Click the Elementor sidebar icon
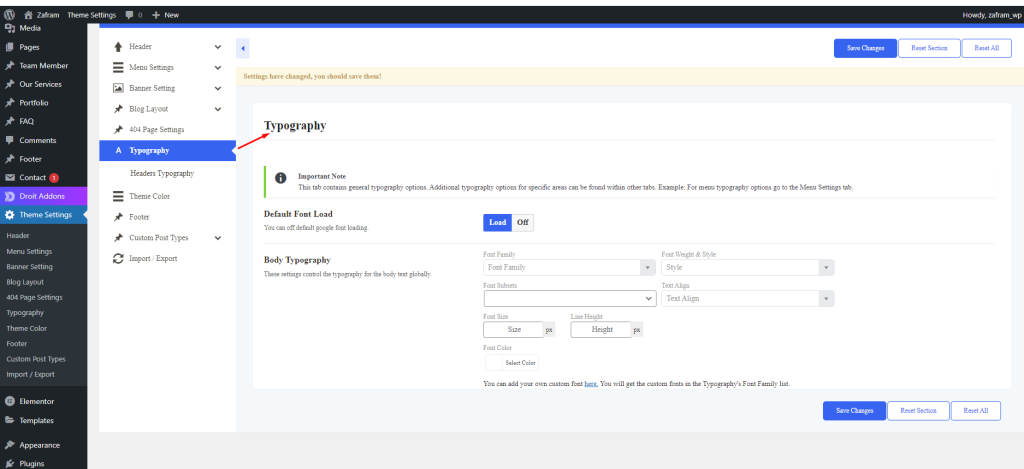 click(x=9, y=401)
